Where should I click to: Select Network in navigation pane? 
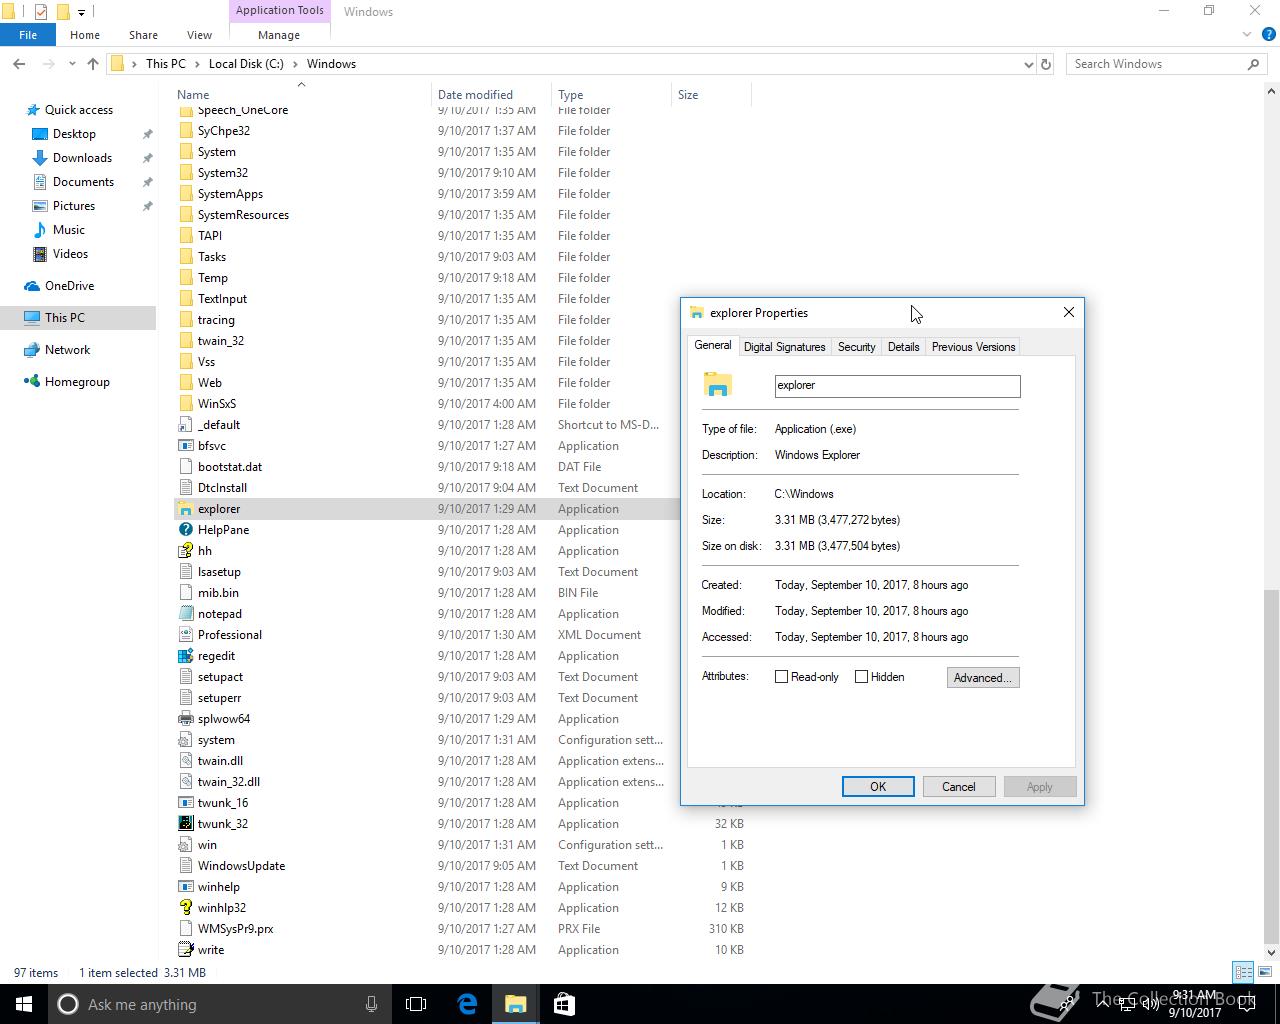click(67, 350)
